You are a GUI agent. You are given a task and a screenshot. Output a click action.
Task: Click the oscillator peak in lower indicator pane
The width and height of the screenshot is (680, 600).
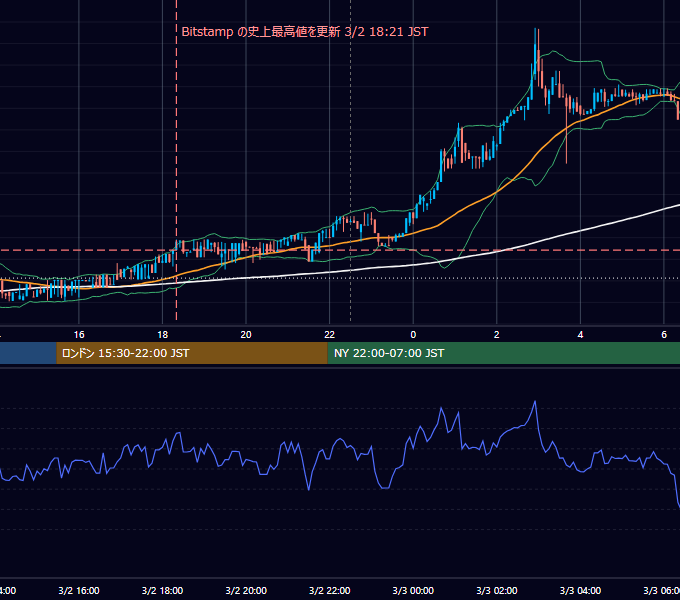pos(535,402)
